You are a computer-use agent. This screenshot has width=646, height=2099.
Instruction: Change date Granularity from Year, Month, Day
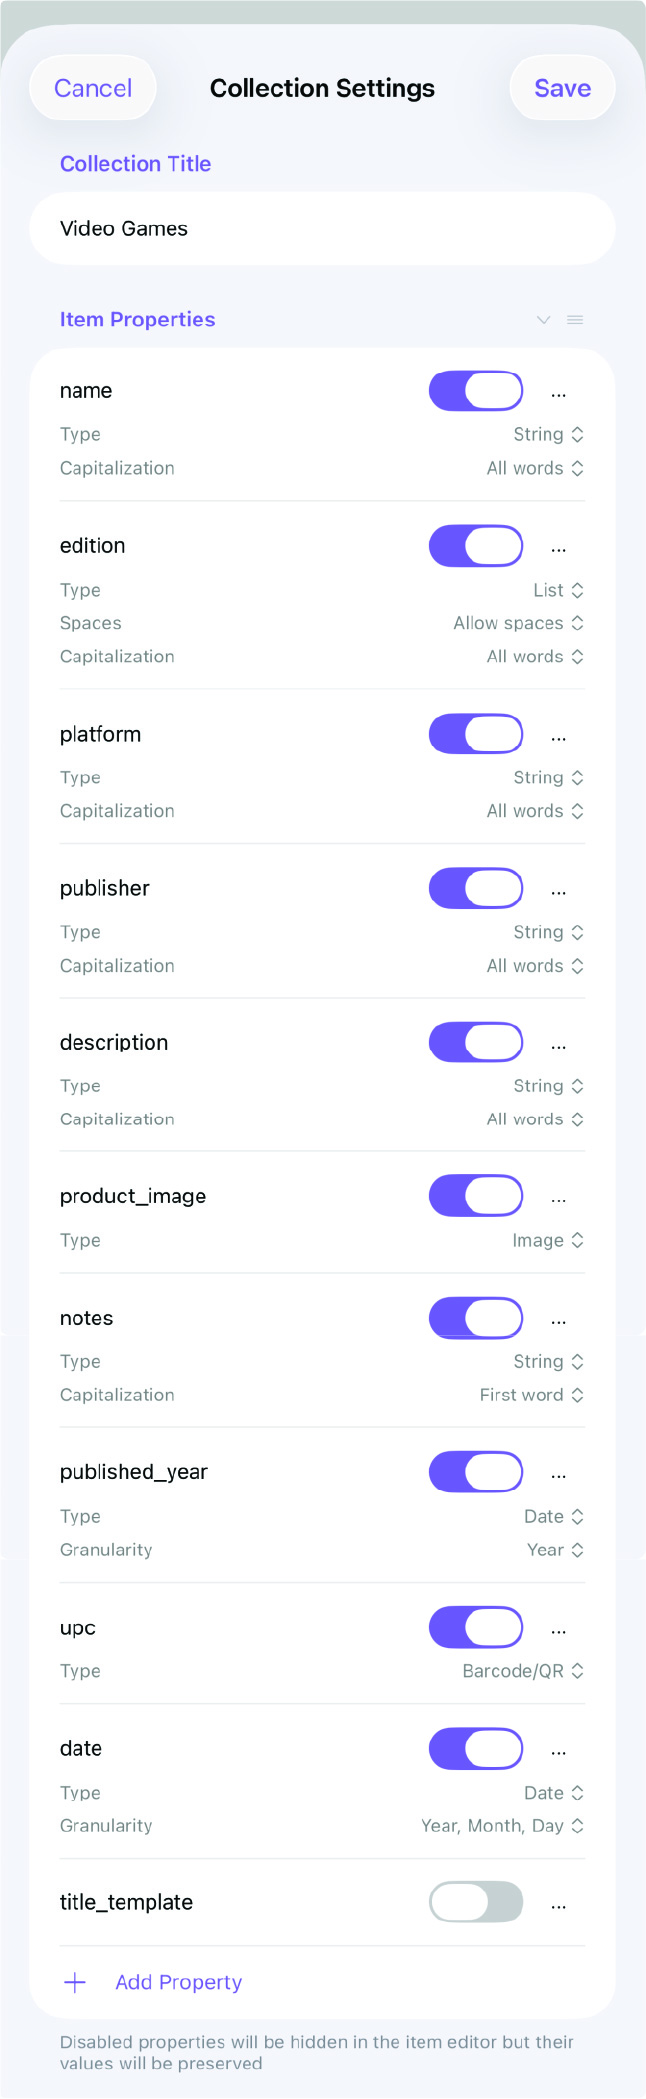click(502, 1826)
